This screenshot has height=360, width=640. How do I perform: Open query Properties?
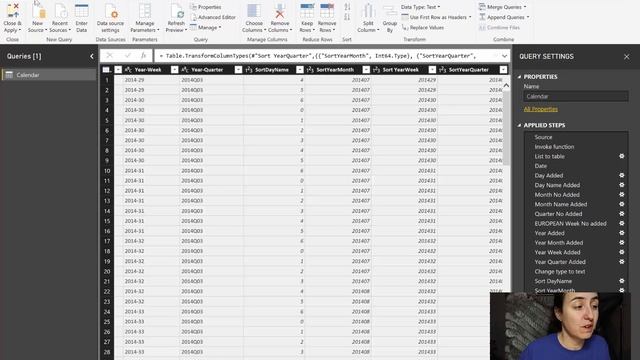click(x=206, y=7)
